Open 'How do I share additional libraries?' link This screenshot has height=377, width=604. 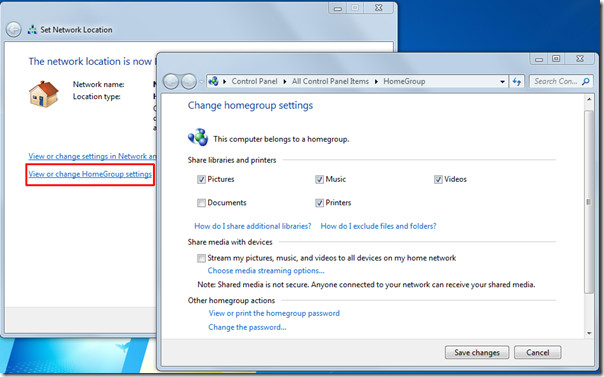(253, 226)
